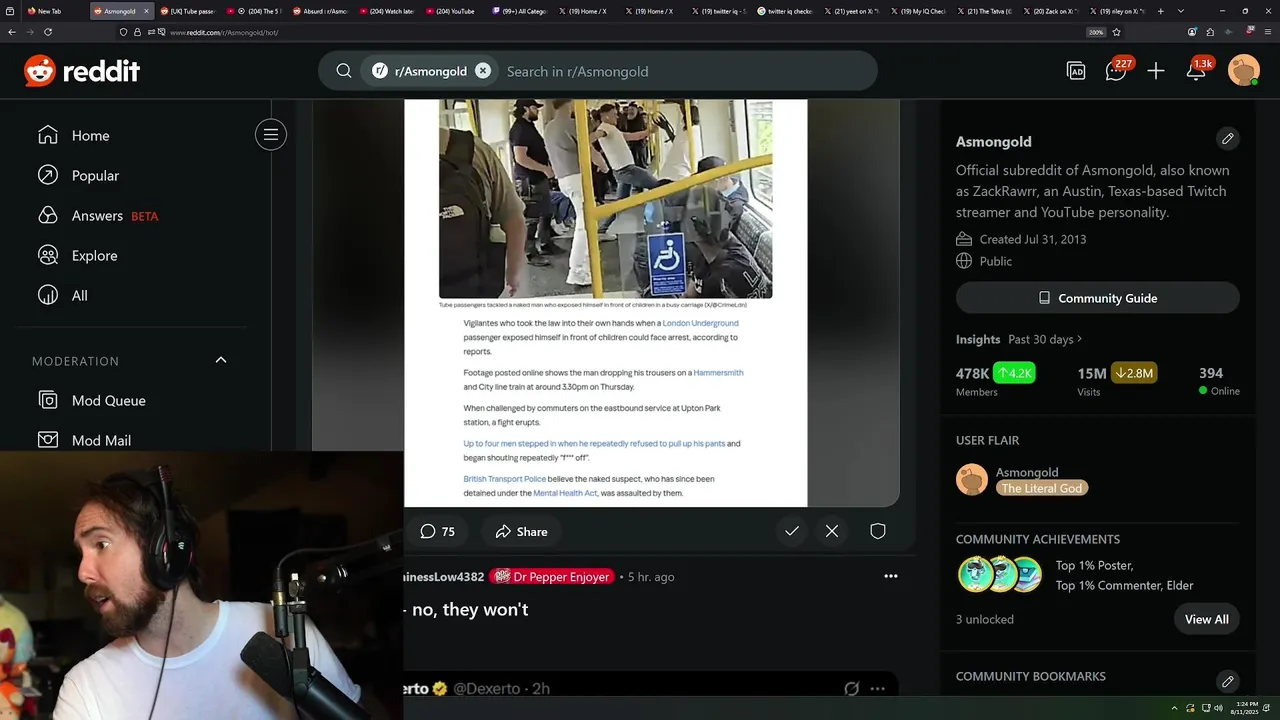Viewport: 1280px width, 720px height.
Task: Click the reddit.com address bar
Action: pyautogui.click(x=600, y=32)
